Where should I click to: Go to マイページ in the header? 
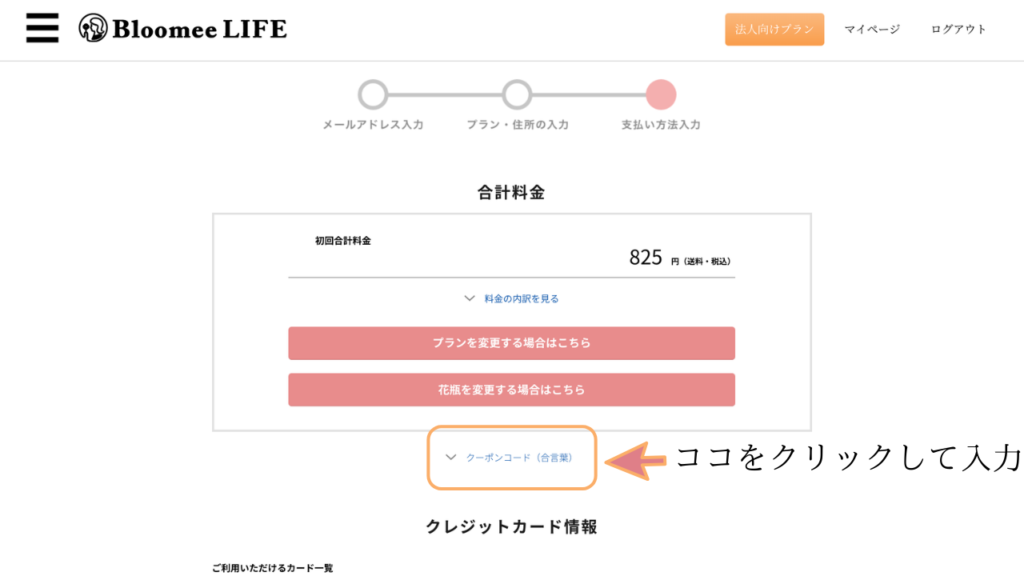(x=872, y=29)
